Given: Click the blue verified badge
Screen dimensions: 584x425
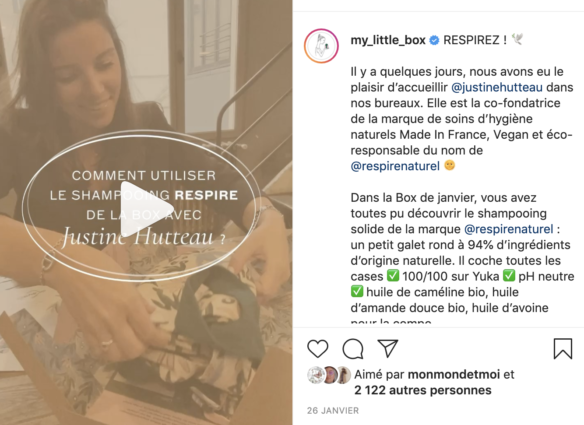Looking at the screenshot, I should 434,40.
